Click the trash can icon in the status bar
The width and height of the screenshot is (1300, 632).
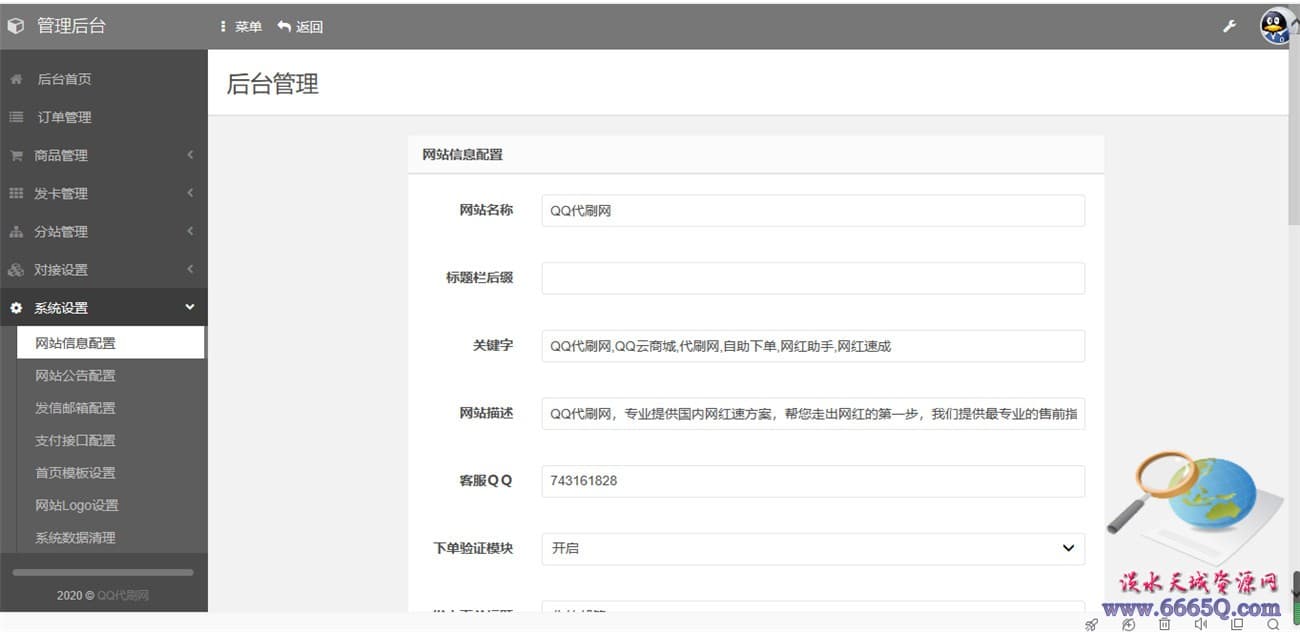pyautogui.click(x=1165, y=624)
